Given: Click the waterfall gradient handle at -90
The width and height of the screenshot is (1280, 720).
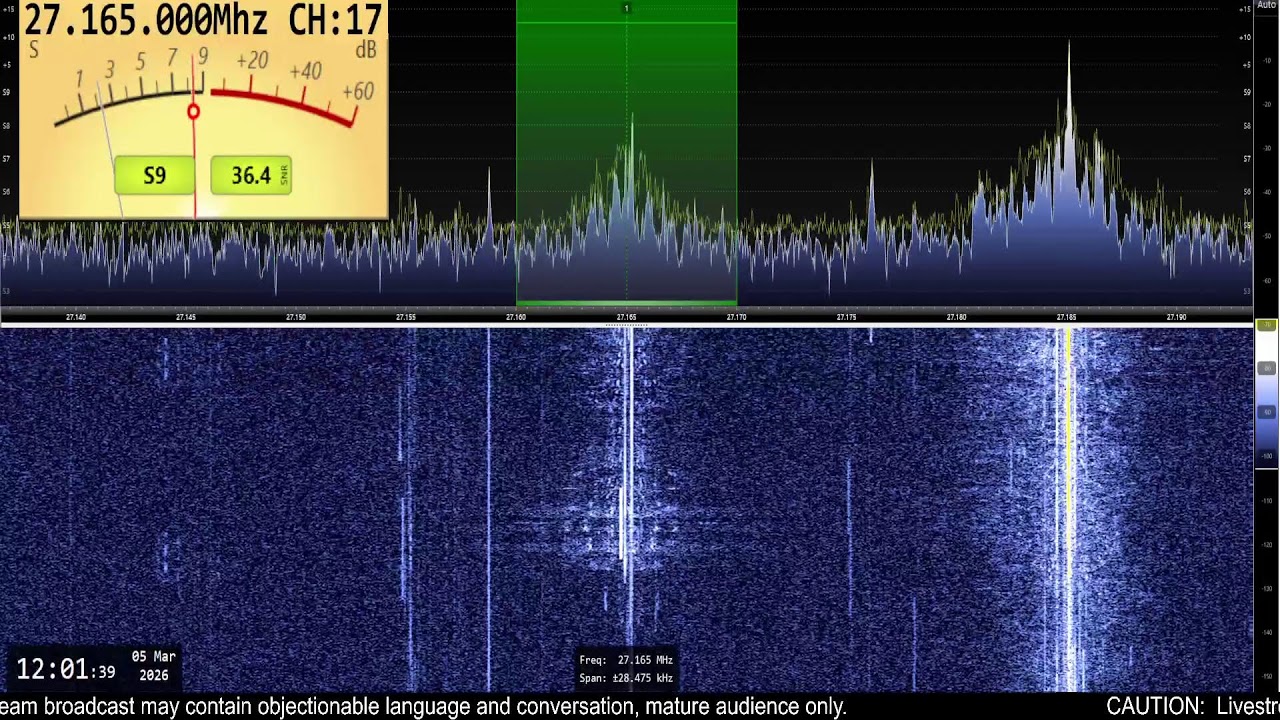Looking at the screenshot, I should pyautogui.click(x=1266, y=411).
